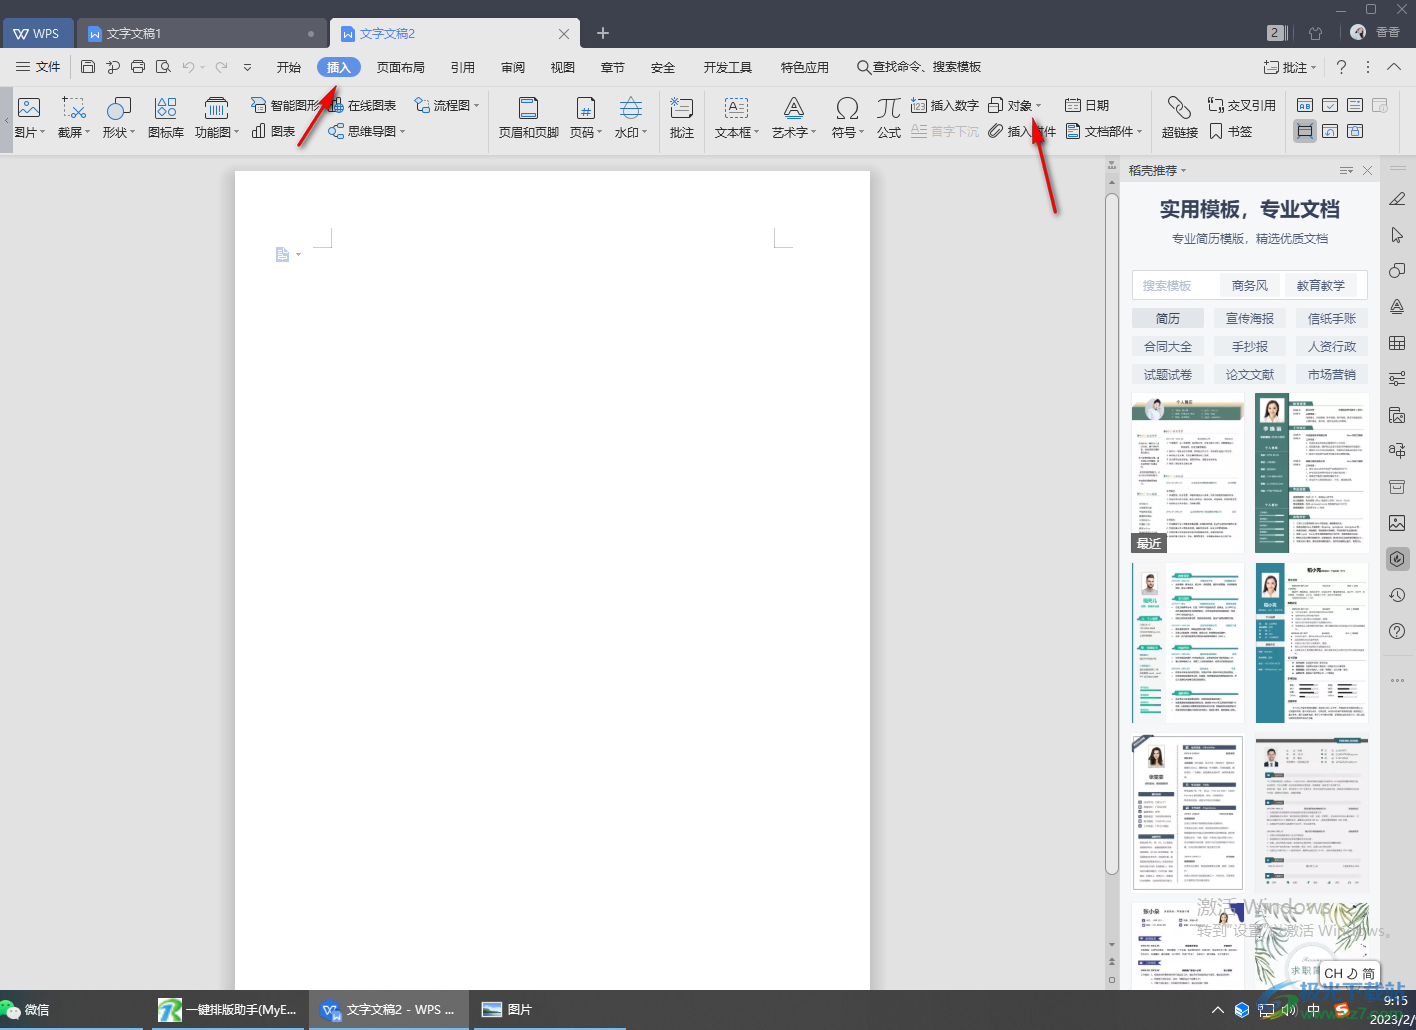Open the quick access toolbar customize arrow

[x=247, y=67]
